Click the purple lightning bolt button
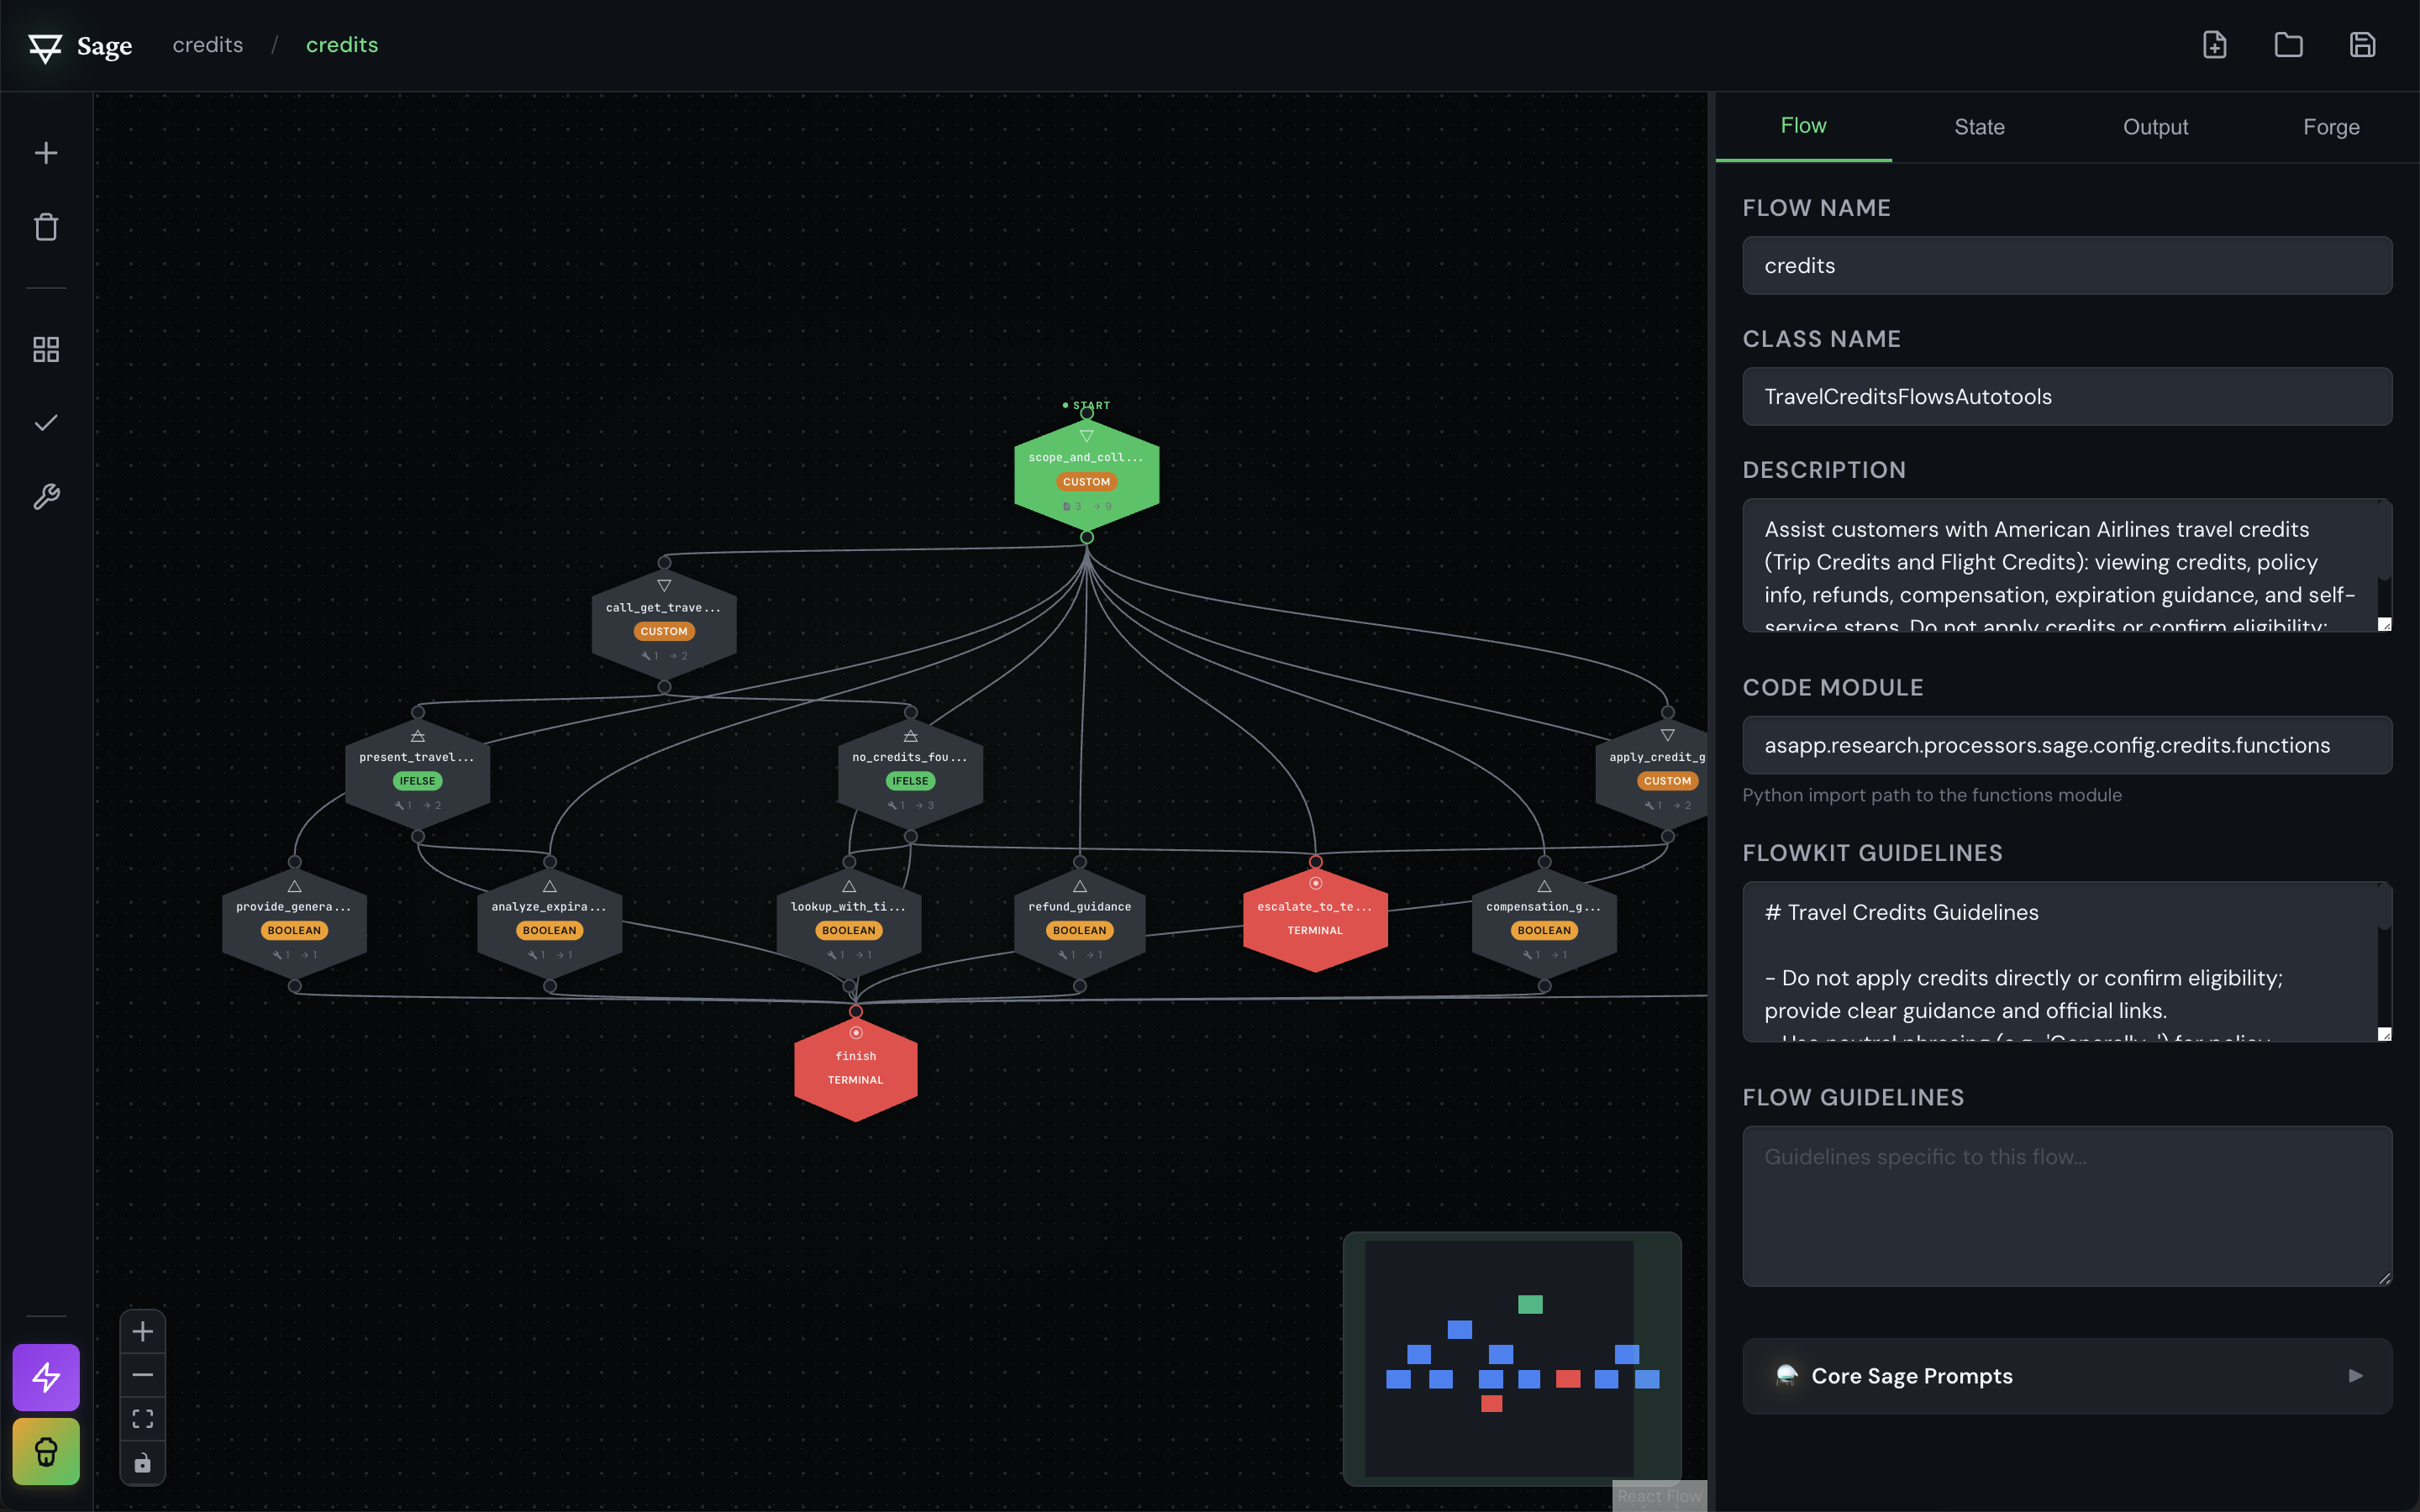Screen dimensions: 2420x1512 pos(46,1377)
